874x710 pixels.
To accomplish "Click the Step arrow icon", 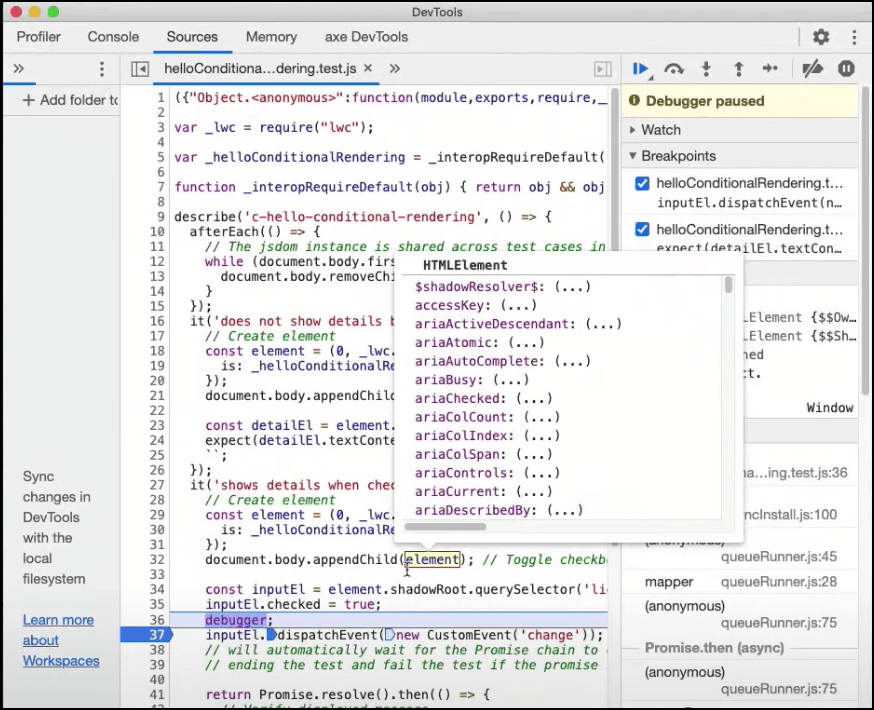I will [x=770, y=69].
